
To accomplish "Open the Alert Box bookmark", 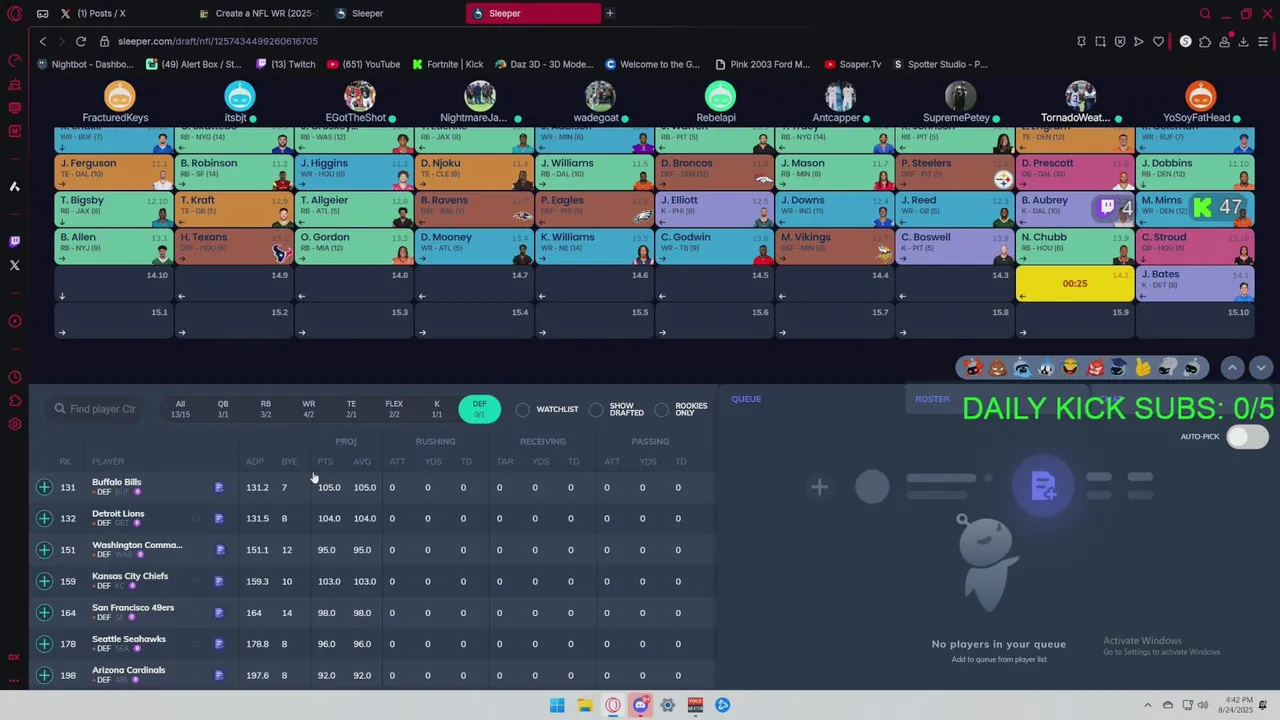I will coord(193,64).
